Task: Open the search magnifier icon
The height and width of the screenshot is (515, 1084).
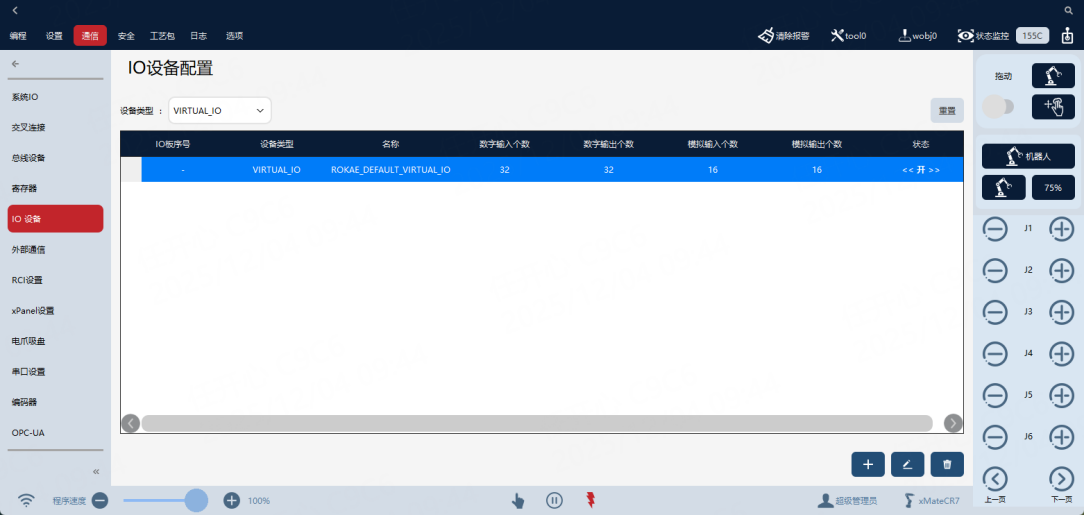Action: pos(1068,10)
